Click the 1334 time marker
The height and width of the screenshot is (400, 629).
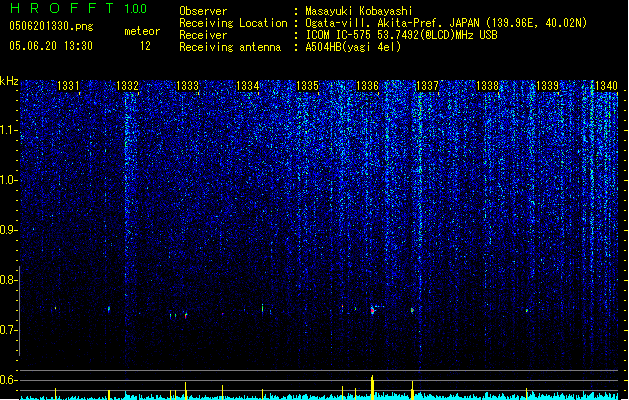pos(248,86)
